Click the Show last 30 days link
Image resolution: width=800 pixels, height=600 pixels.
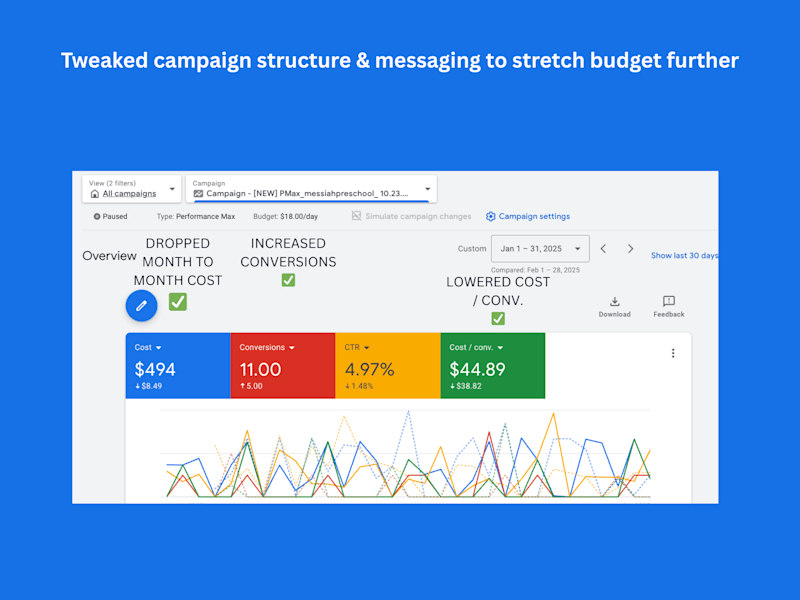click(684, 256)
